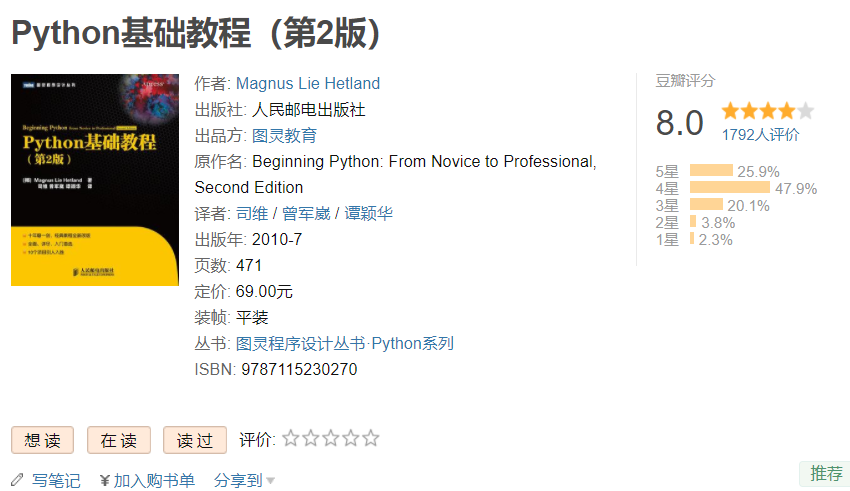Rate the book four stars
The height and width of the screenshot is (491, 850).
pos(351,438)
